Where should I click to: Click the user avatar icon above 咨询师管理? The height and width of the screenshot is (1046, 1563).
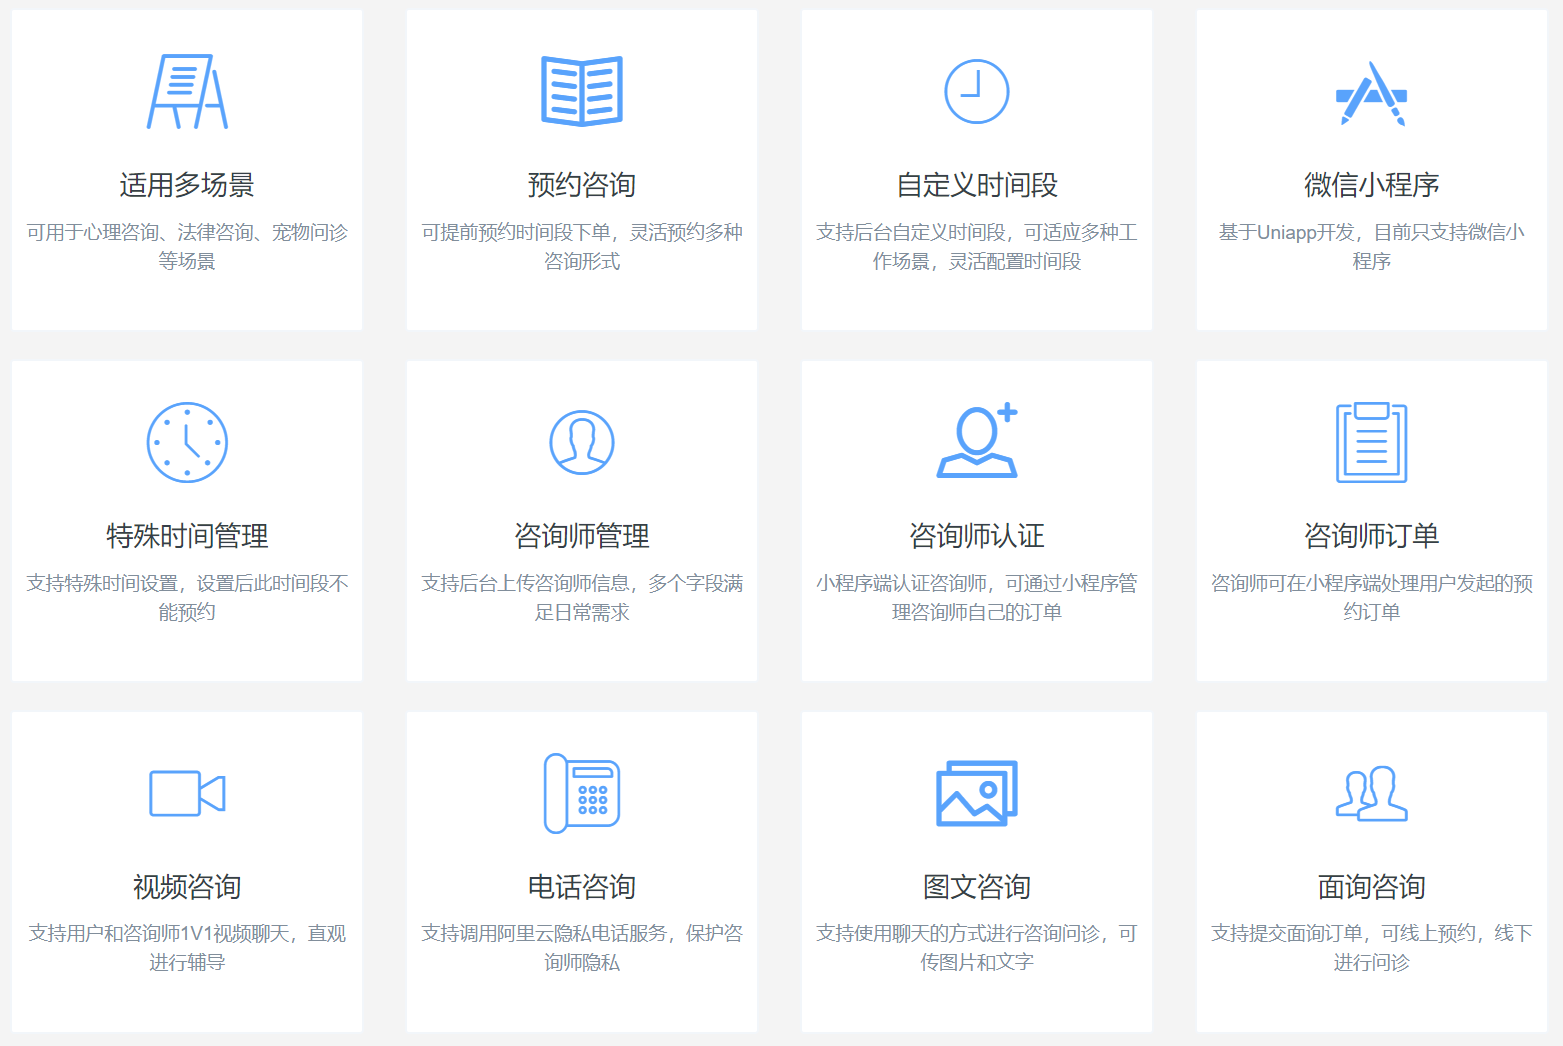582,442
